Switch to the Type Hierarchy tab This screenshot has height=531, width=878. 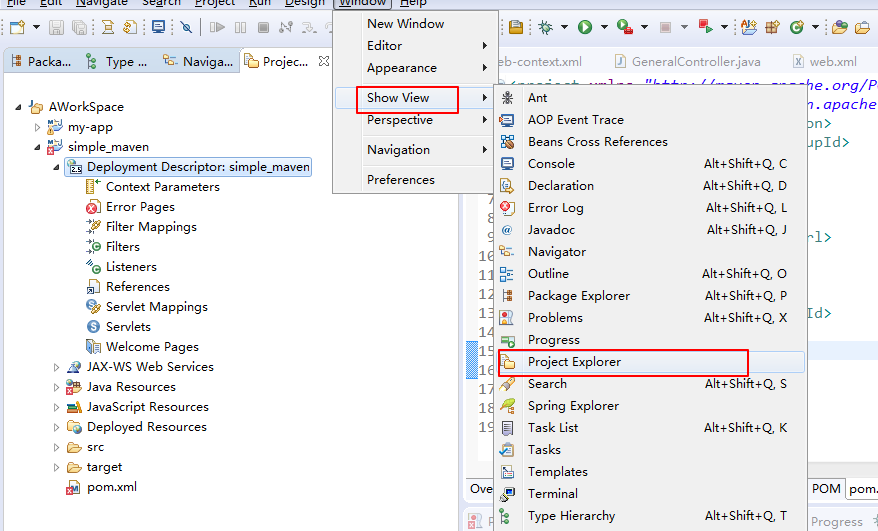pyautogui.click(x=116, y=62)
